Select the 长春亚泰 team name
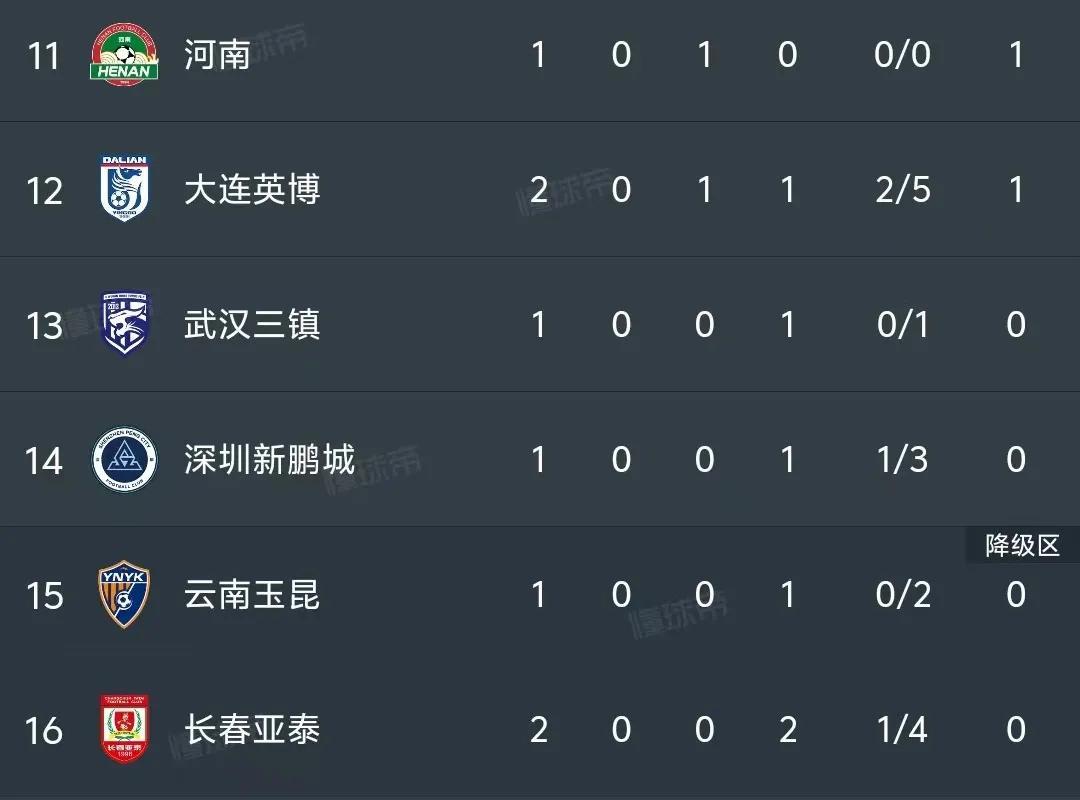Image resolution: width=1080 pixels, height=800 pixels. (x=251, y=730)
